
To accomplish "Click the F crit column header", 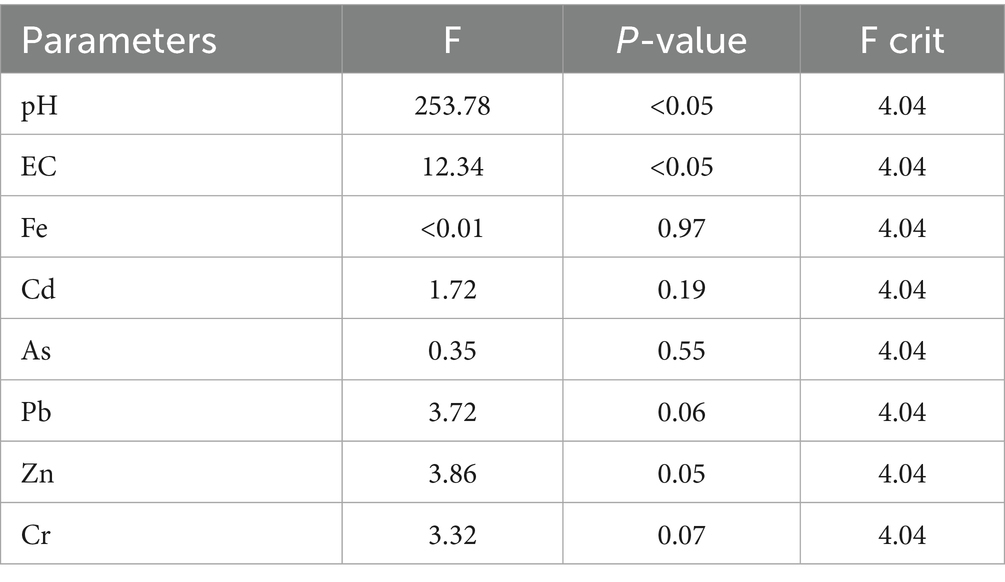I will (902, 40).
